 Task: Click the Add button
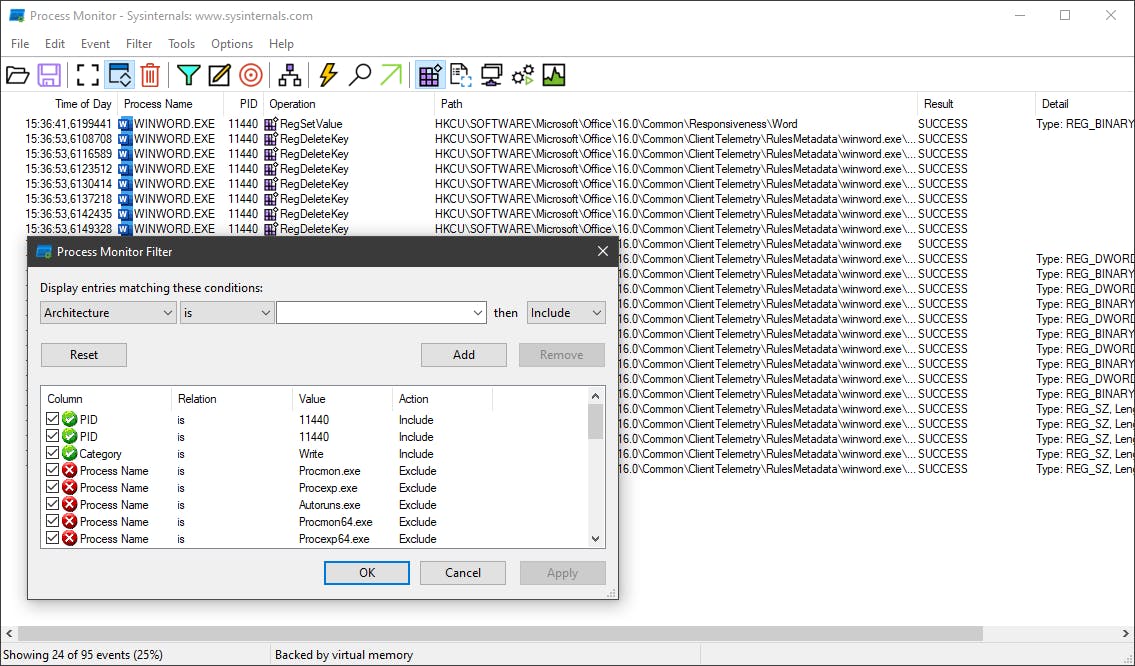[x=464, y=355]
